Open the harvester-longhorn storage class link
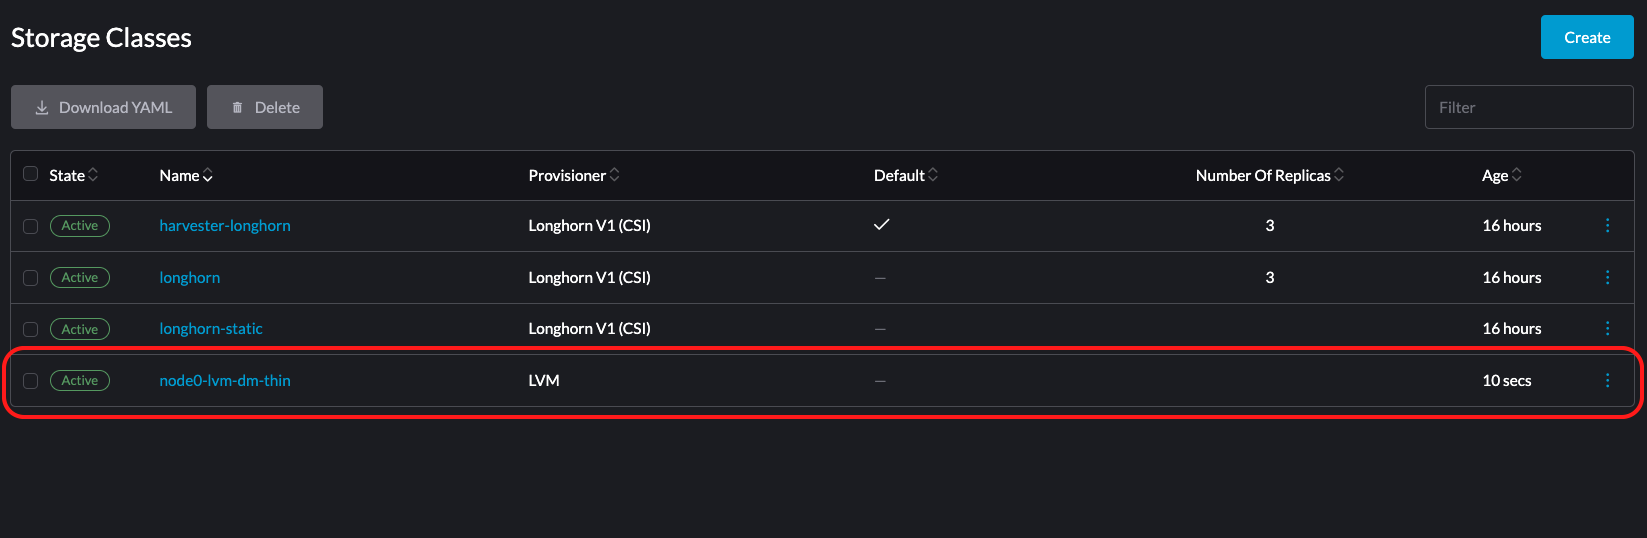The image size is (1647, 538). point(225,226)
